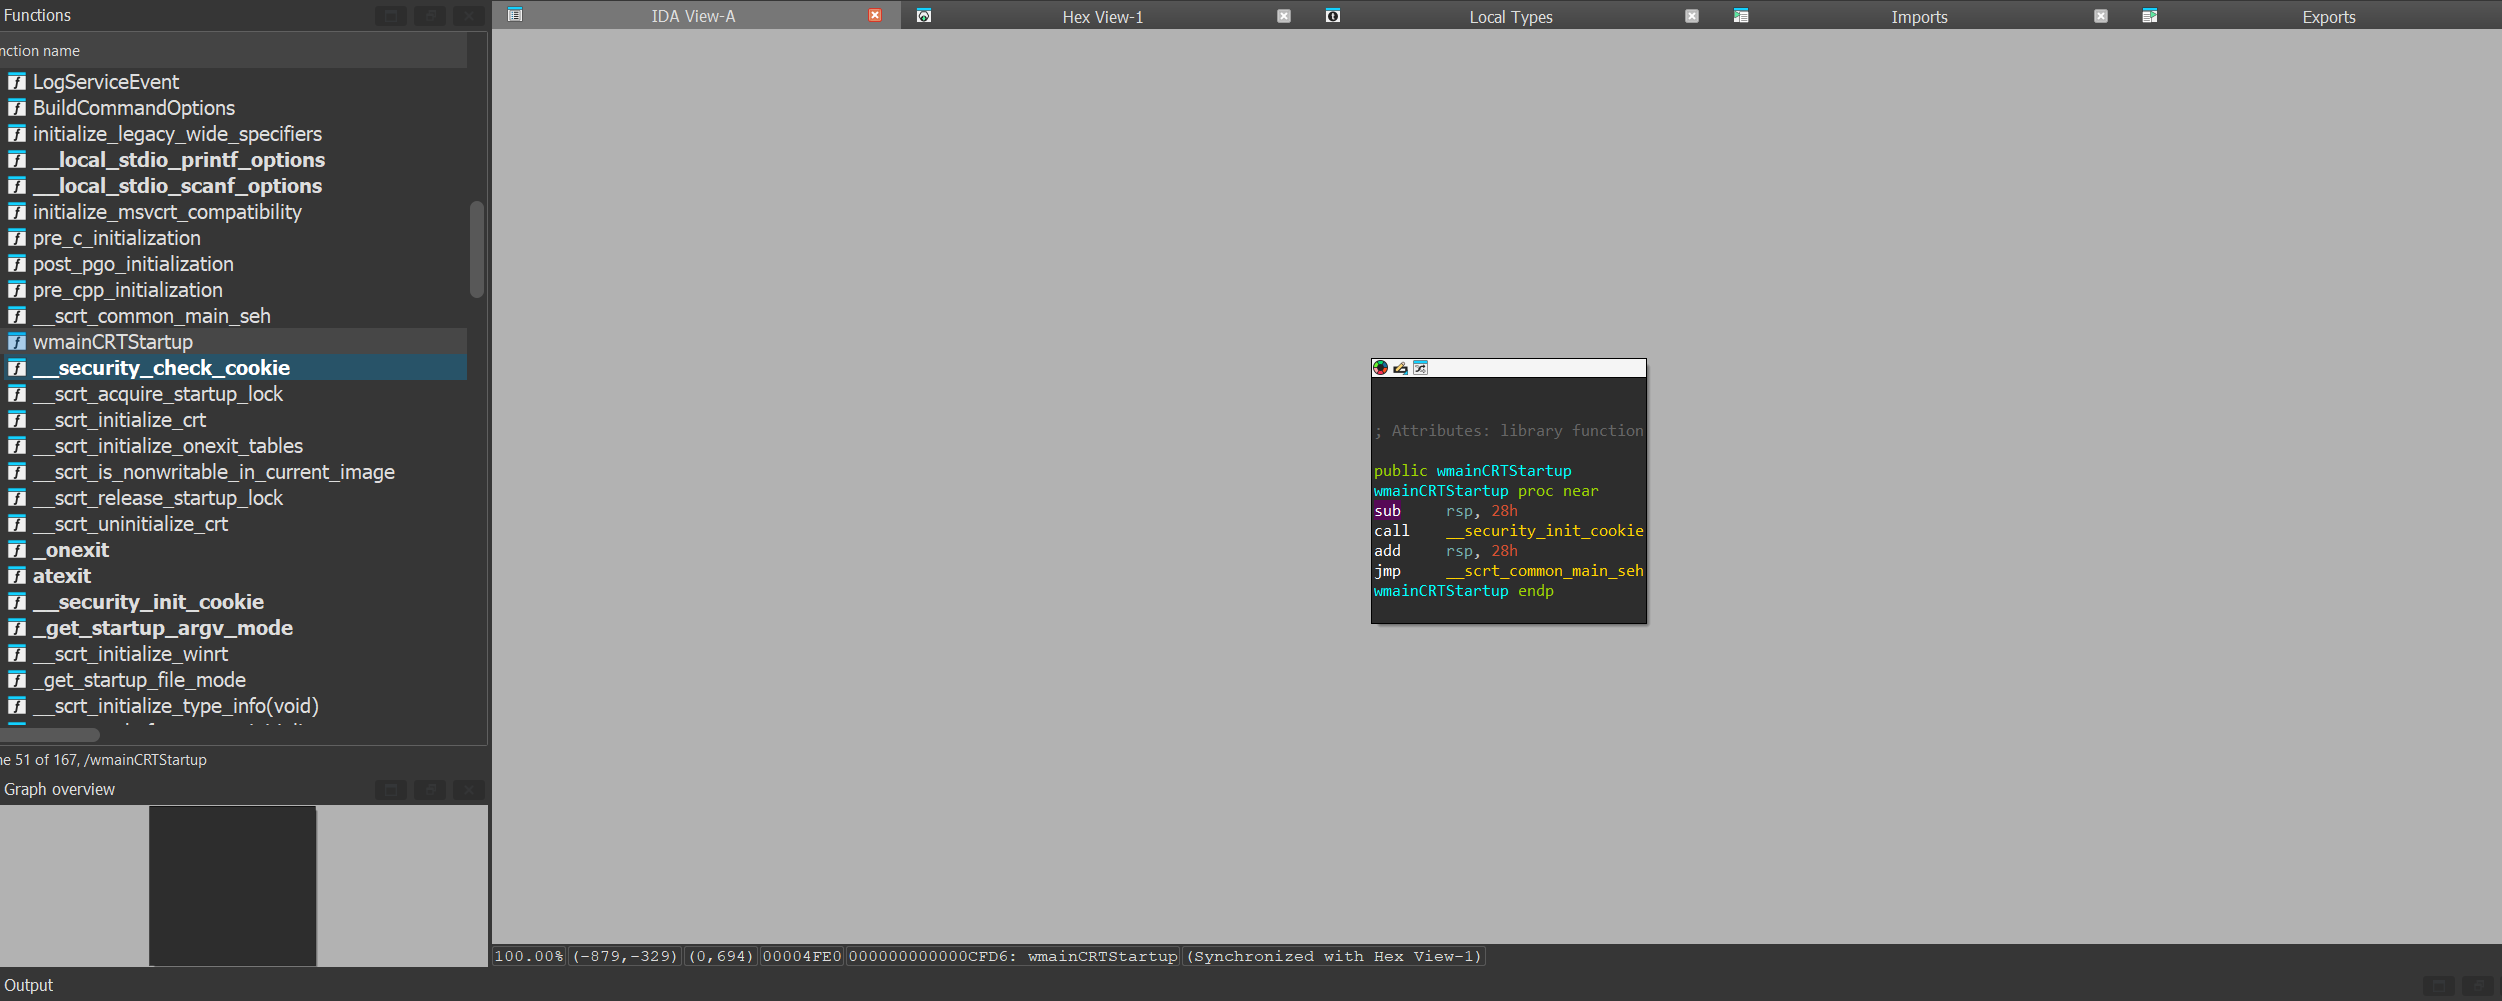2502x1001 pixels.
Task: Switch to the Local Types tab
Action: click(1511, 17)
